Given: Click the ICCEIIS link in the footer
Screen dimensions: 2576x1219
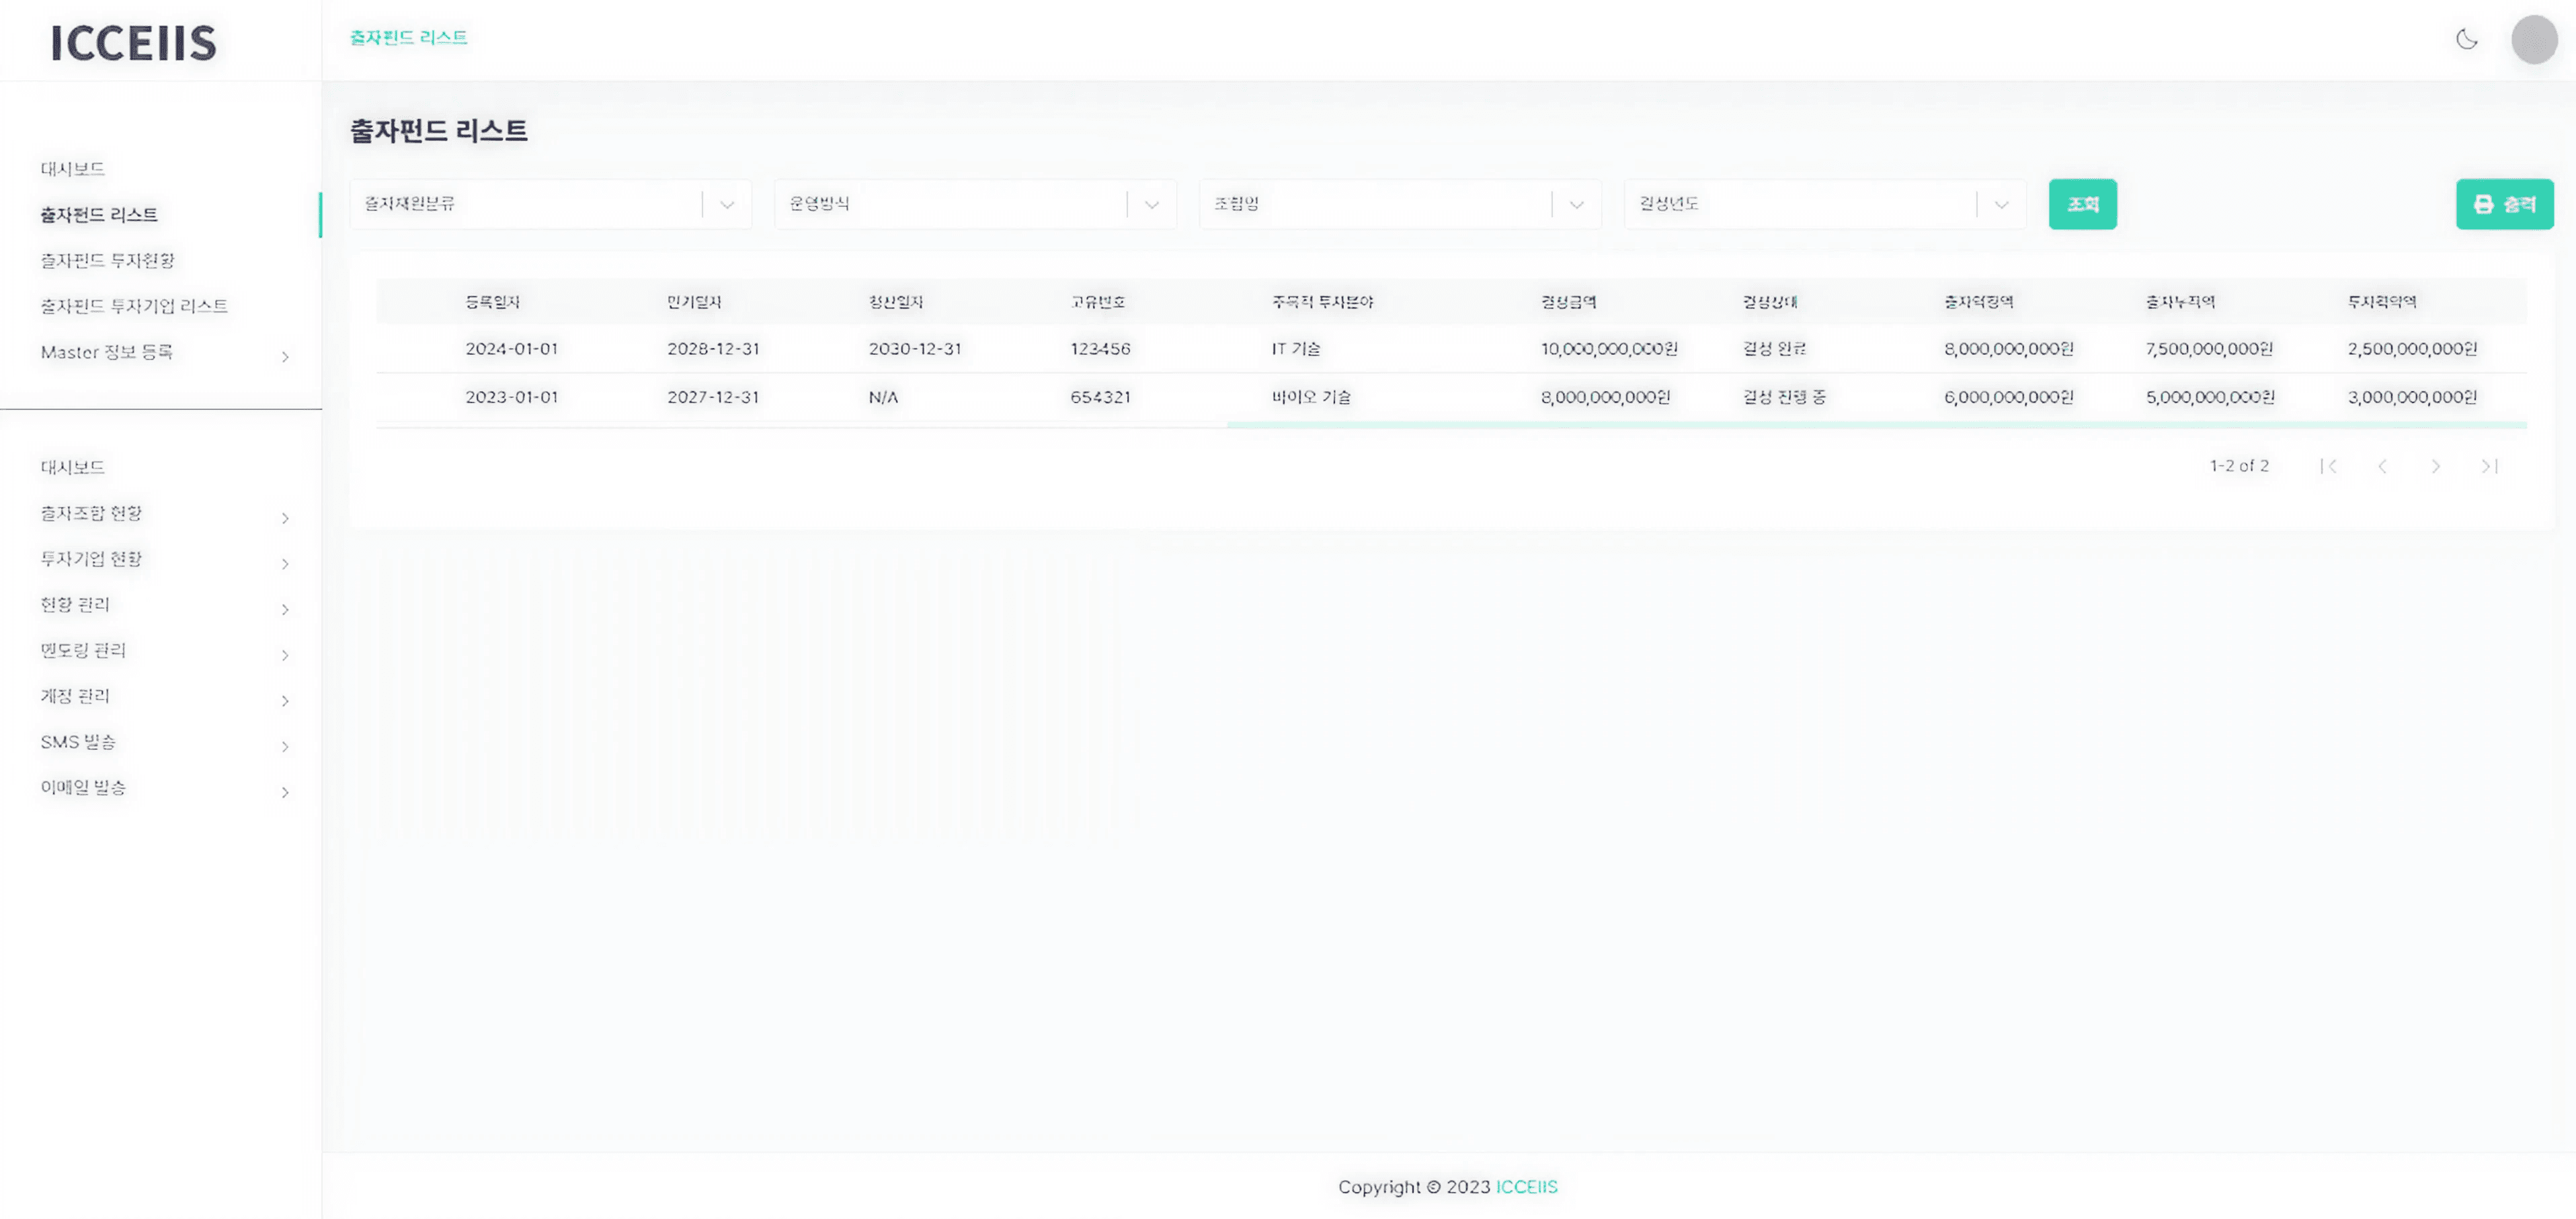Looking at the screenshot, I should pos(1525,1187).
